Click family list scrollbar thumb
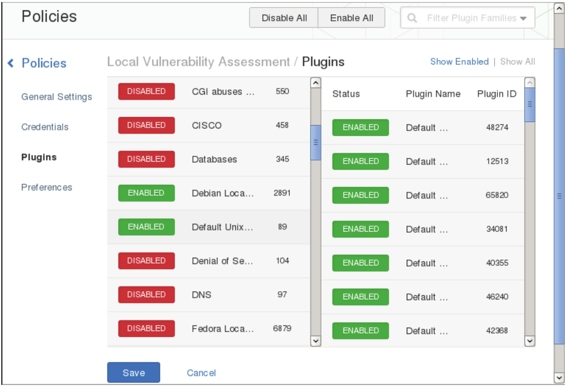Image resolution: width=566 pixels, height=387 pixels. coord(315,143)
